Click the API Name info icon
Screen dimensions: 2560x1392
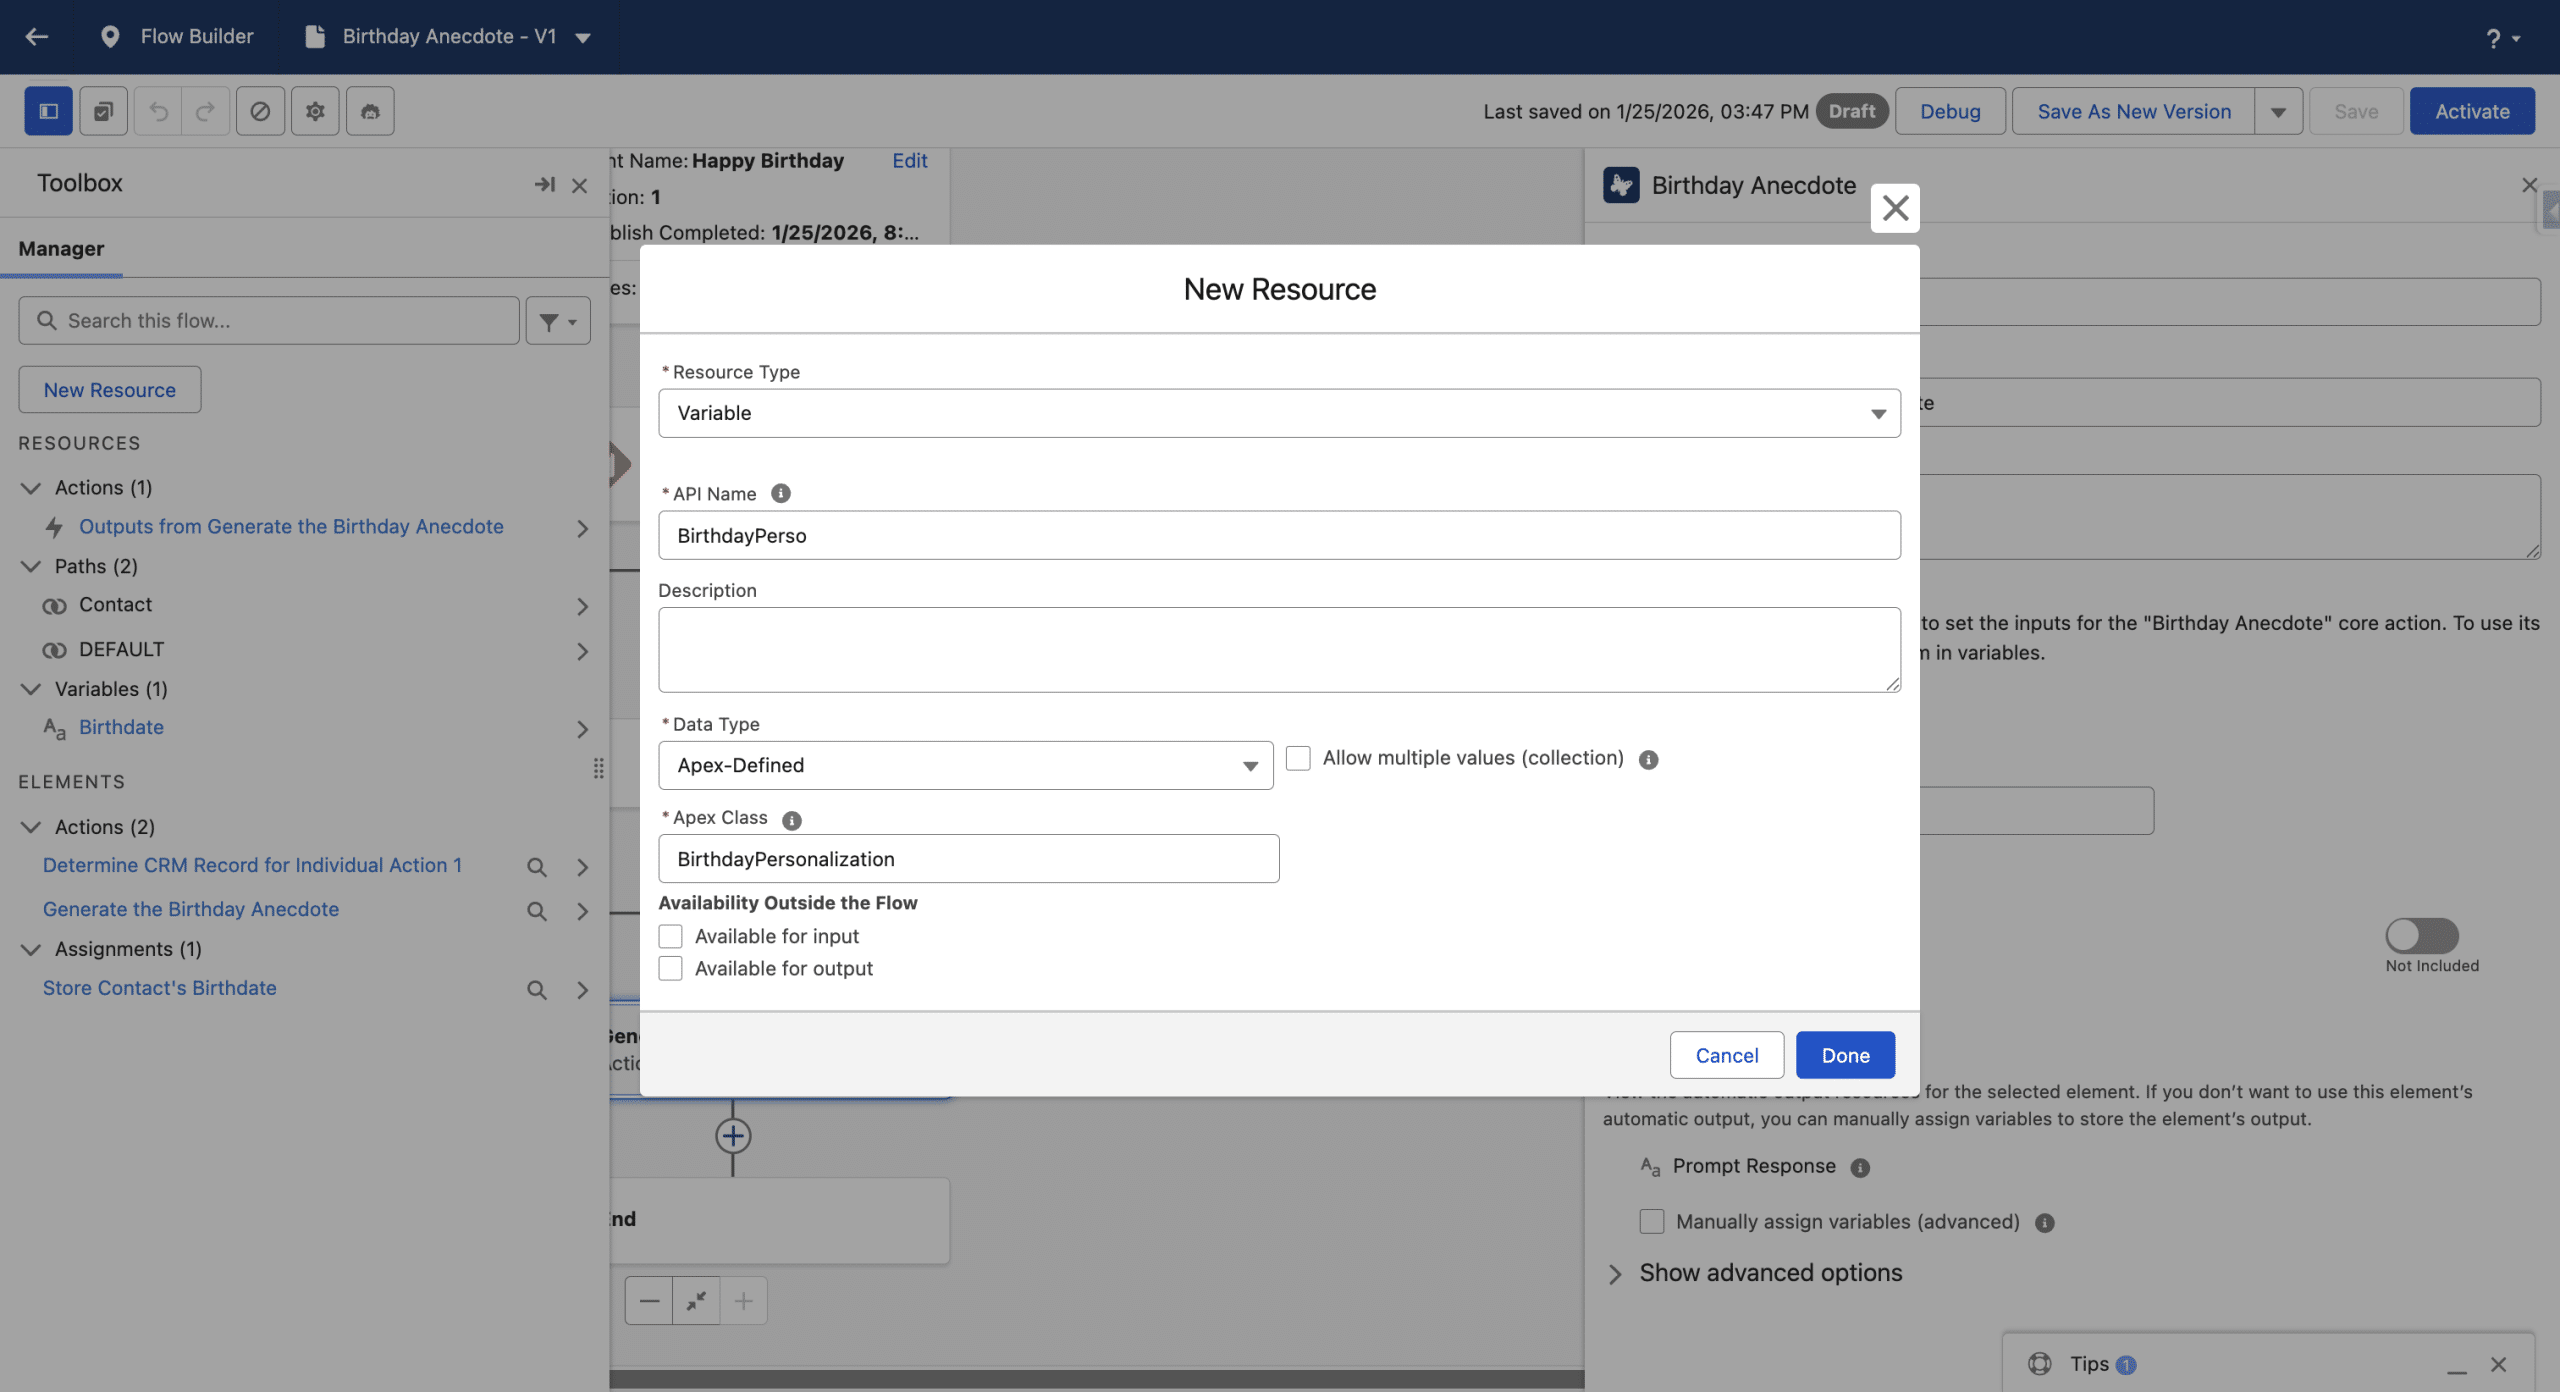click(x=781, y=493)
